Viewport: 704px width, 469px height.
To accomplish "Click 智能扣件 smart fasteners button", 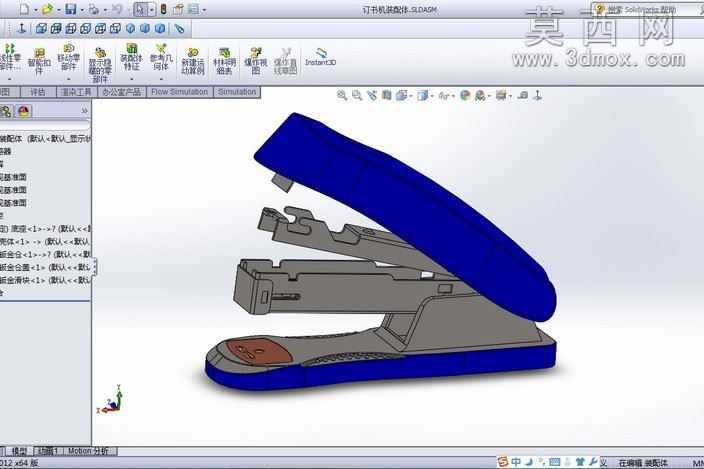I will 39,61.
